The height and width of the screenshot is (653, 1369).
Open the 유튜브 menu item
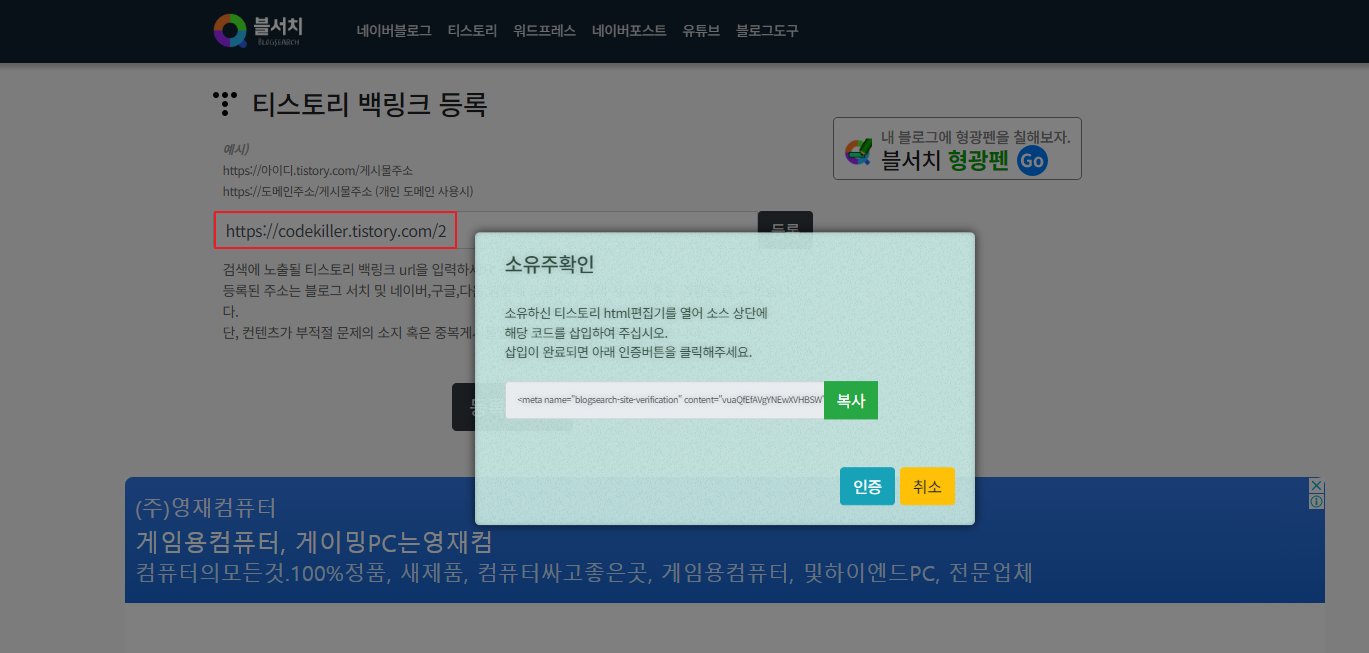701,30
